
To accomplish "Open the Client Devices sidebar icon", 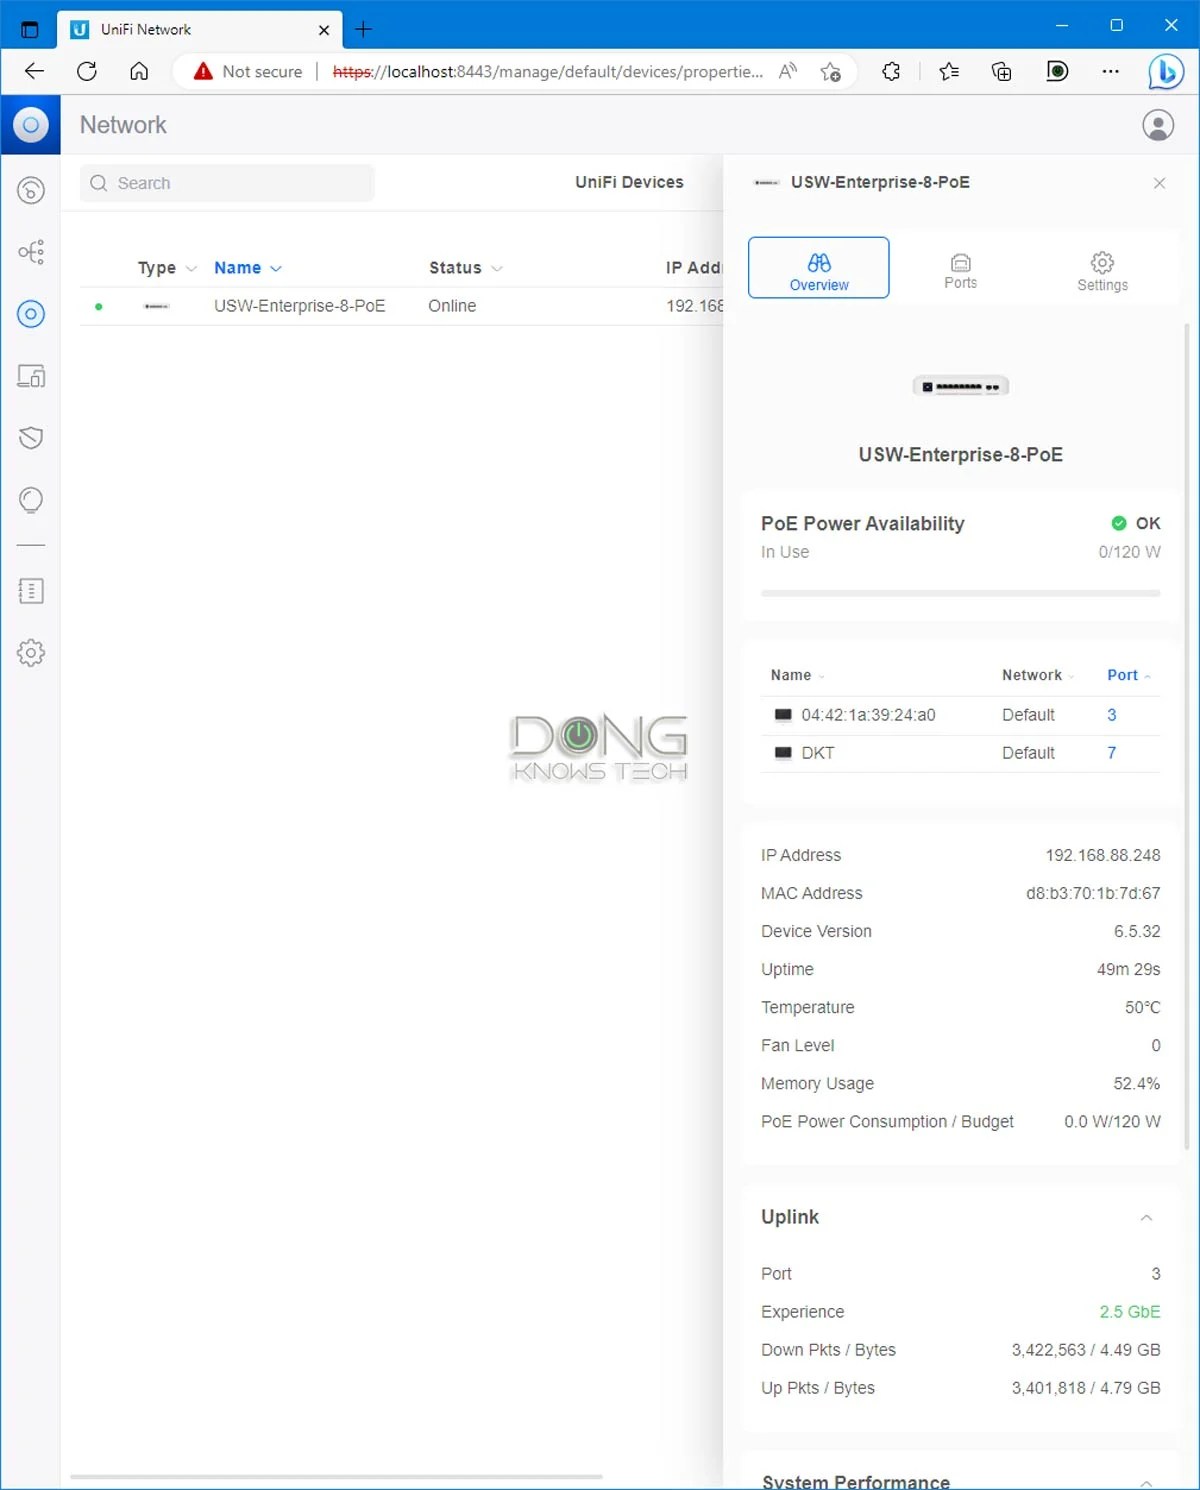I will click(31, 376).
